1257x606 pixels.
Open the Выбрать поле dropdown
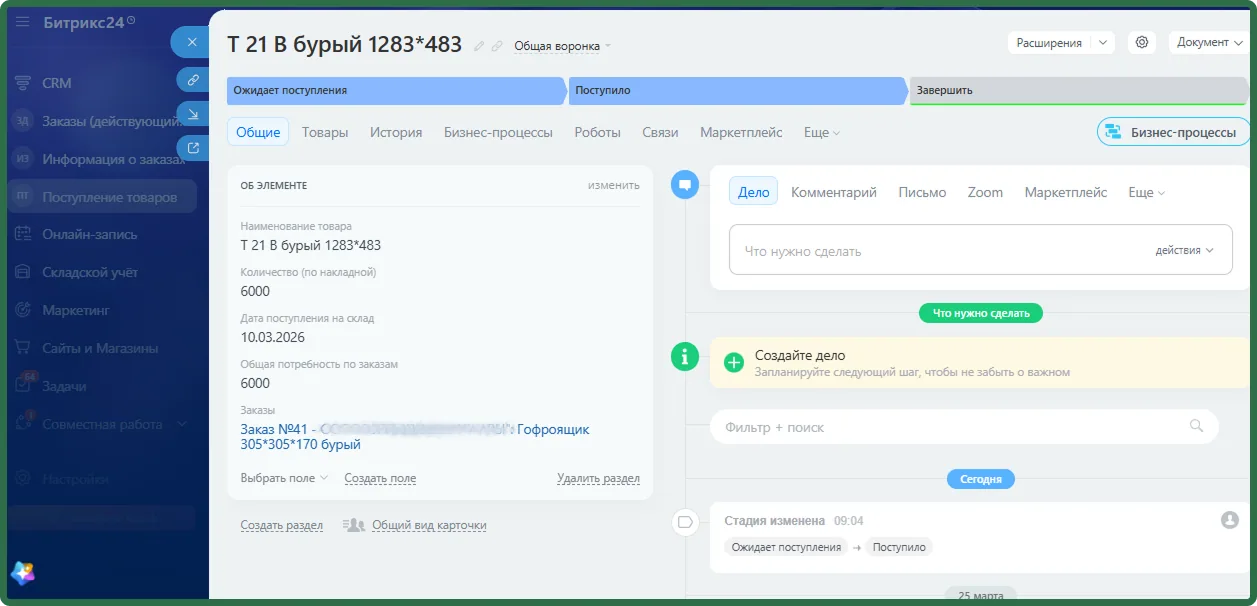point(284,478)
